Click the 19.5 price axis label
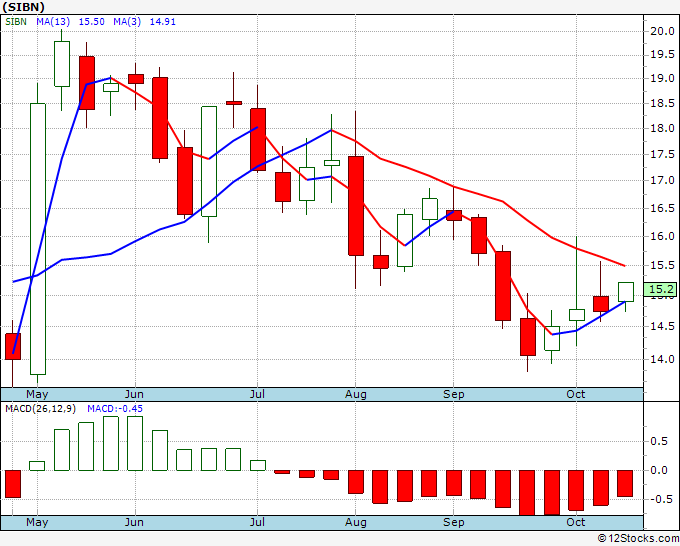Image resolution: width=680 pixels, height=546 pixels. point(662,55)
